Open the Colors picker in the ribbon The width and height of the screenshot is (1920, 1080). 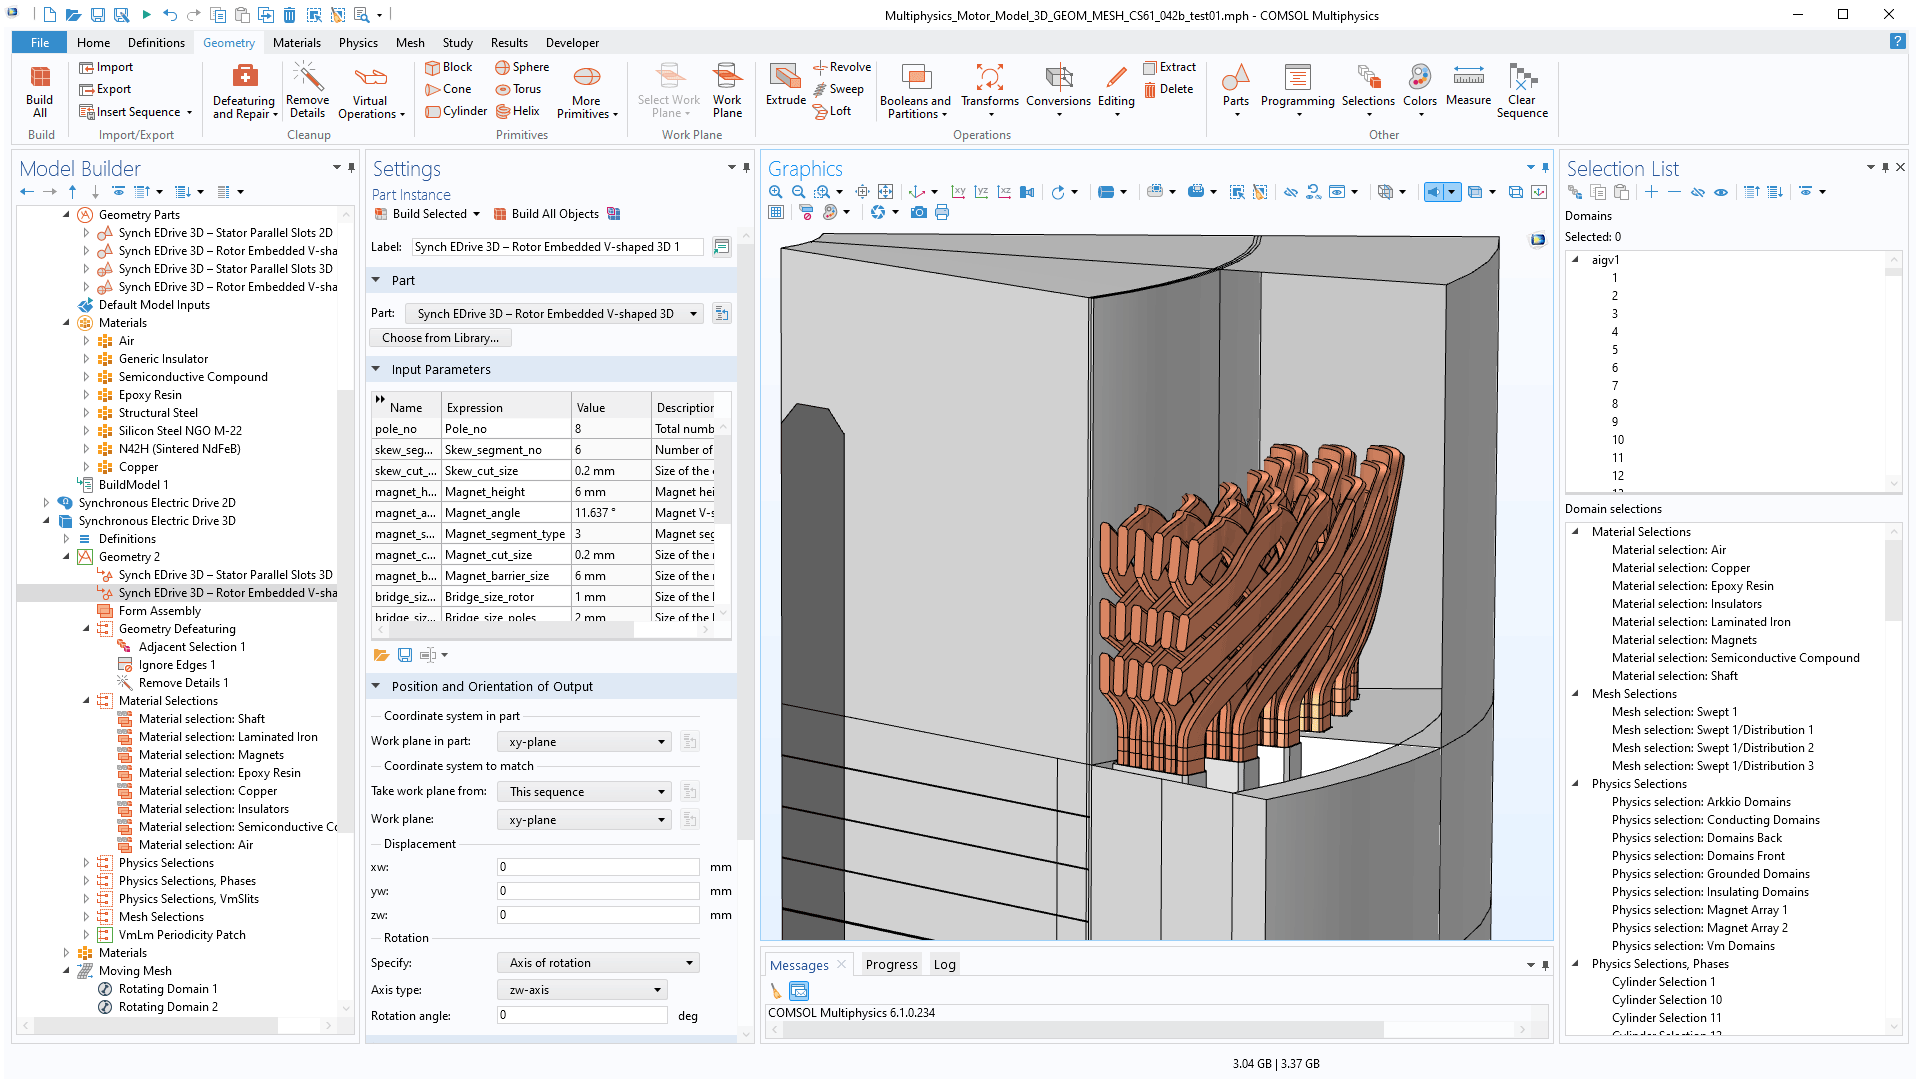coord(1419,89)
